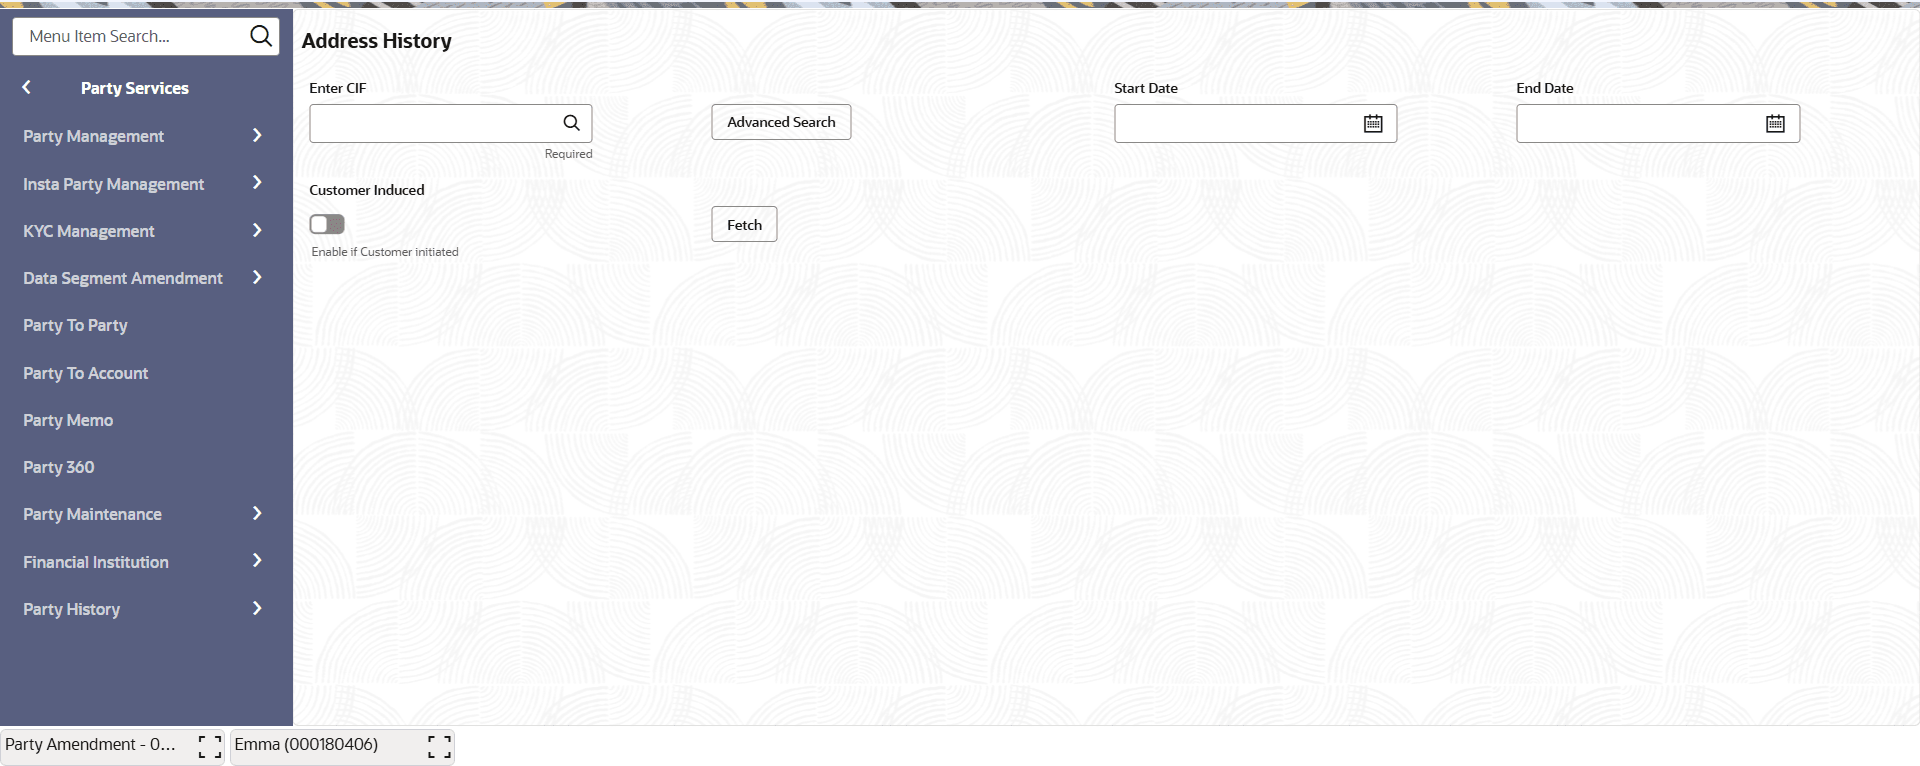Click the Enter CIF search magnifier icon

pos(572,123)
